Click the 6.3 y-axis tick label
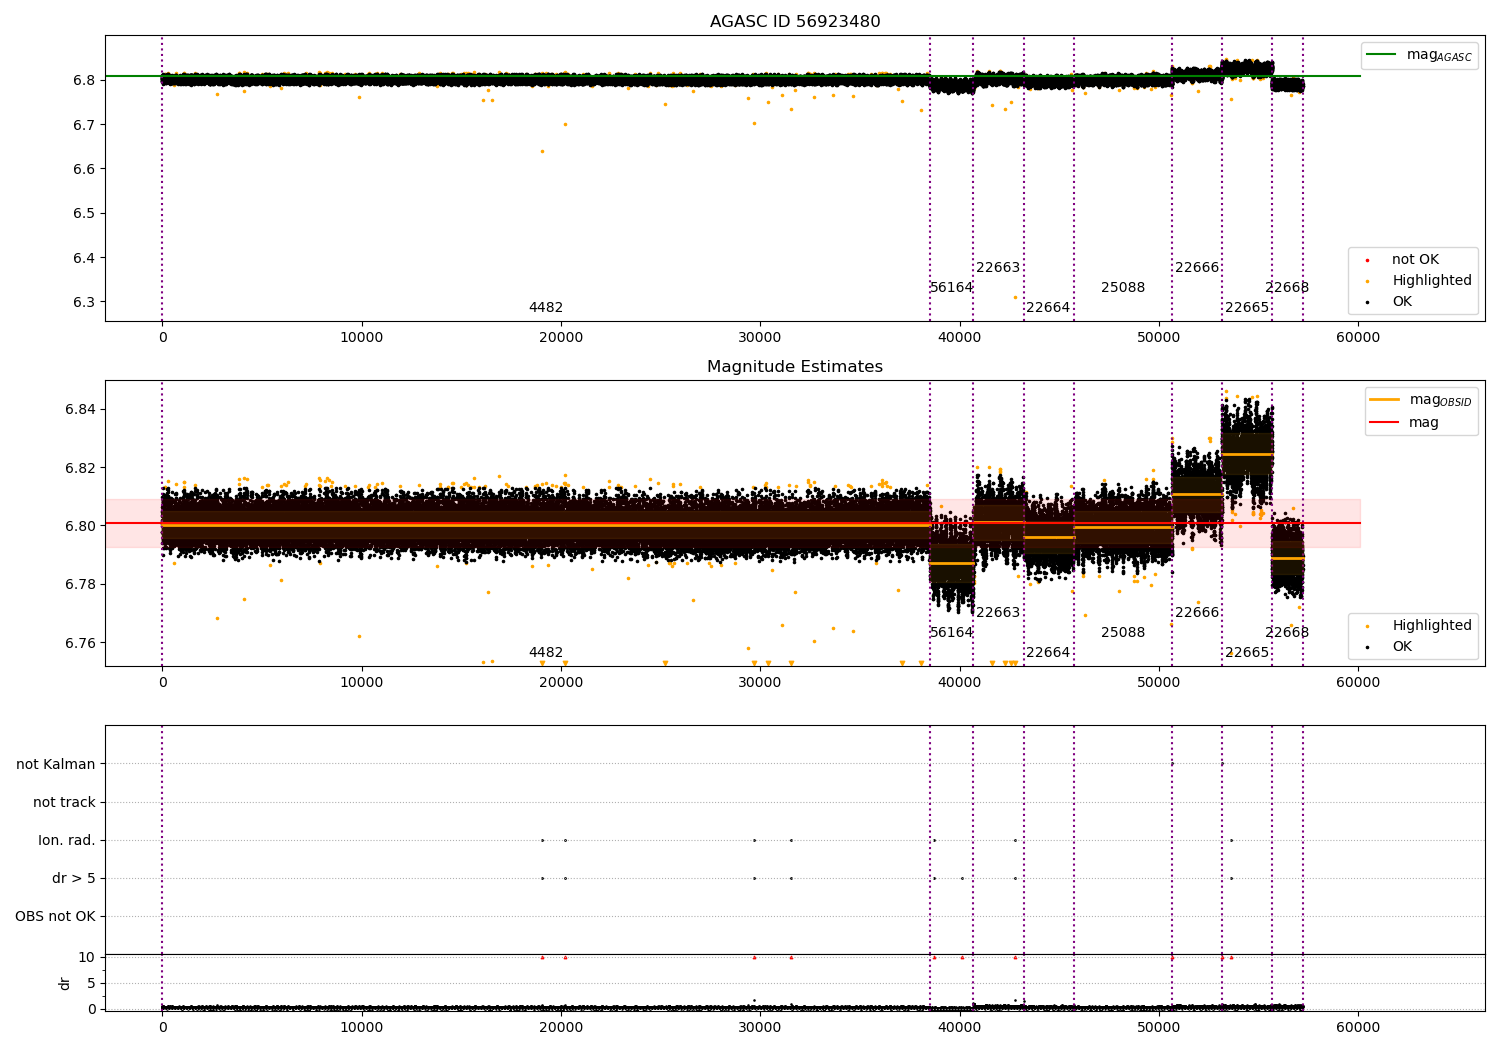Viewport: 1500px width, 1050px height. pyautogui.click(x=84, y=303)
